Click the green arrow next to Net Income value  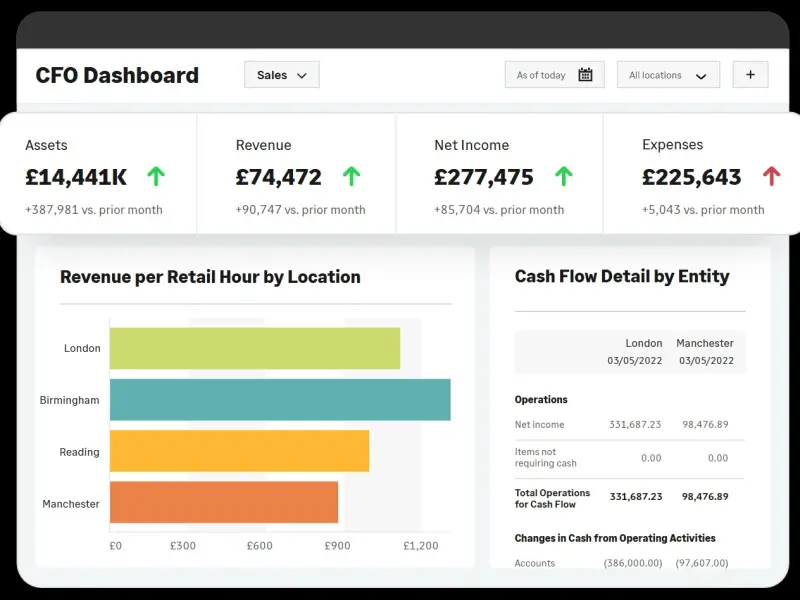click(x=563, y=177)
